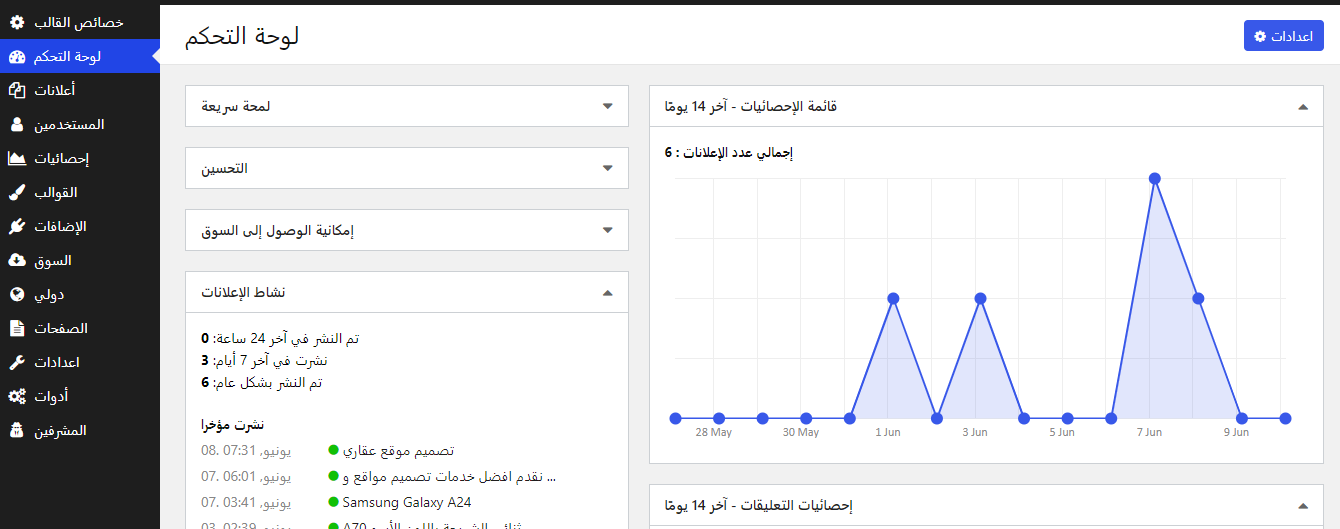Click the highest peak point on chart
Image resolution: width=1340 pixels, height=529 pixels.
1154,179
